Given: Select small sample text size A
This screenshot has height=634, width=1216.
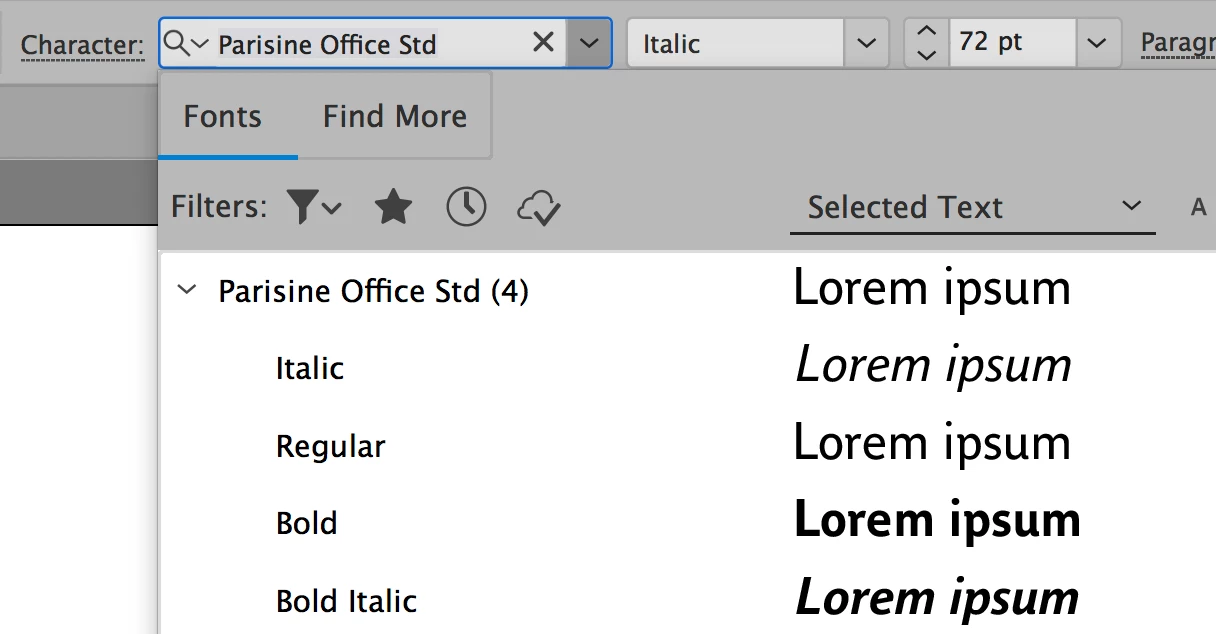Looking at the screenshot, I should [x=1199, y=207].
